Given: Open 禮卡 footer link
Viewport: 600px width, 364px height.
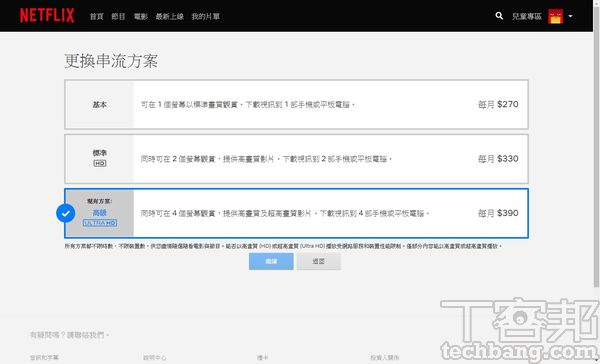Looking at the screenshot, I should (262, 357).
